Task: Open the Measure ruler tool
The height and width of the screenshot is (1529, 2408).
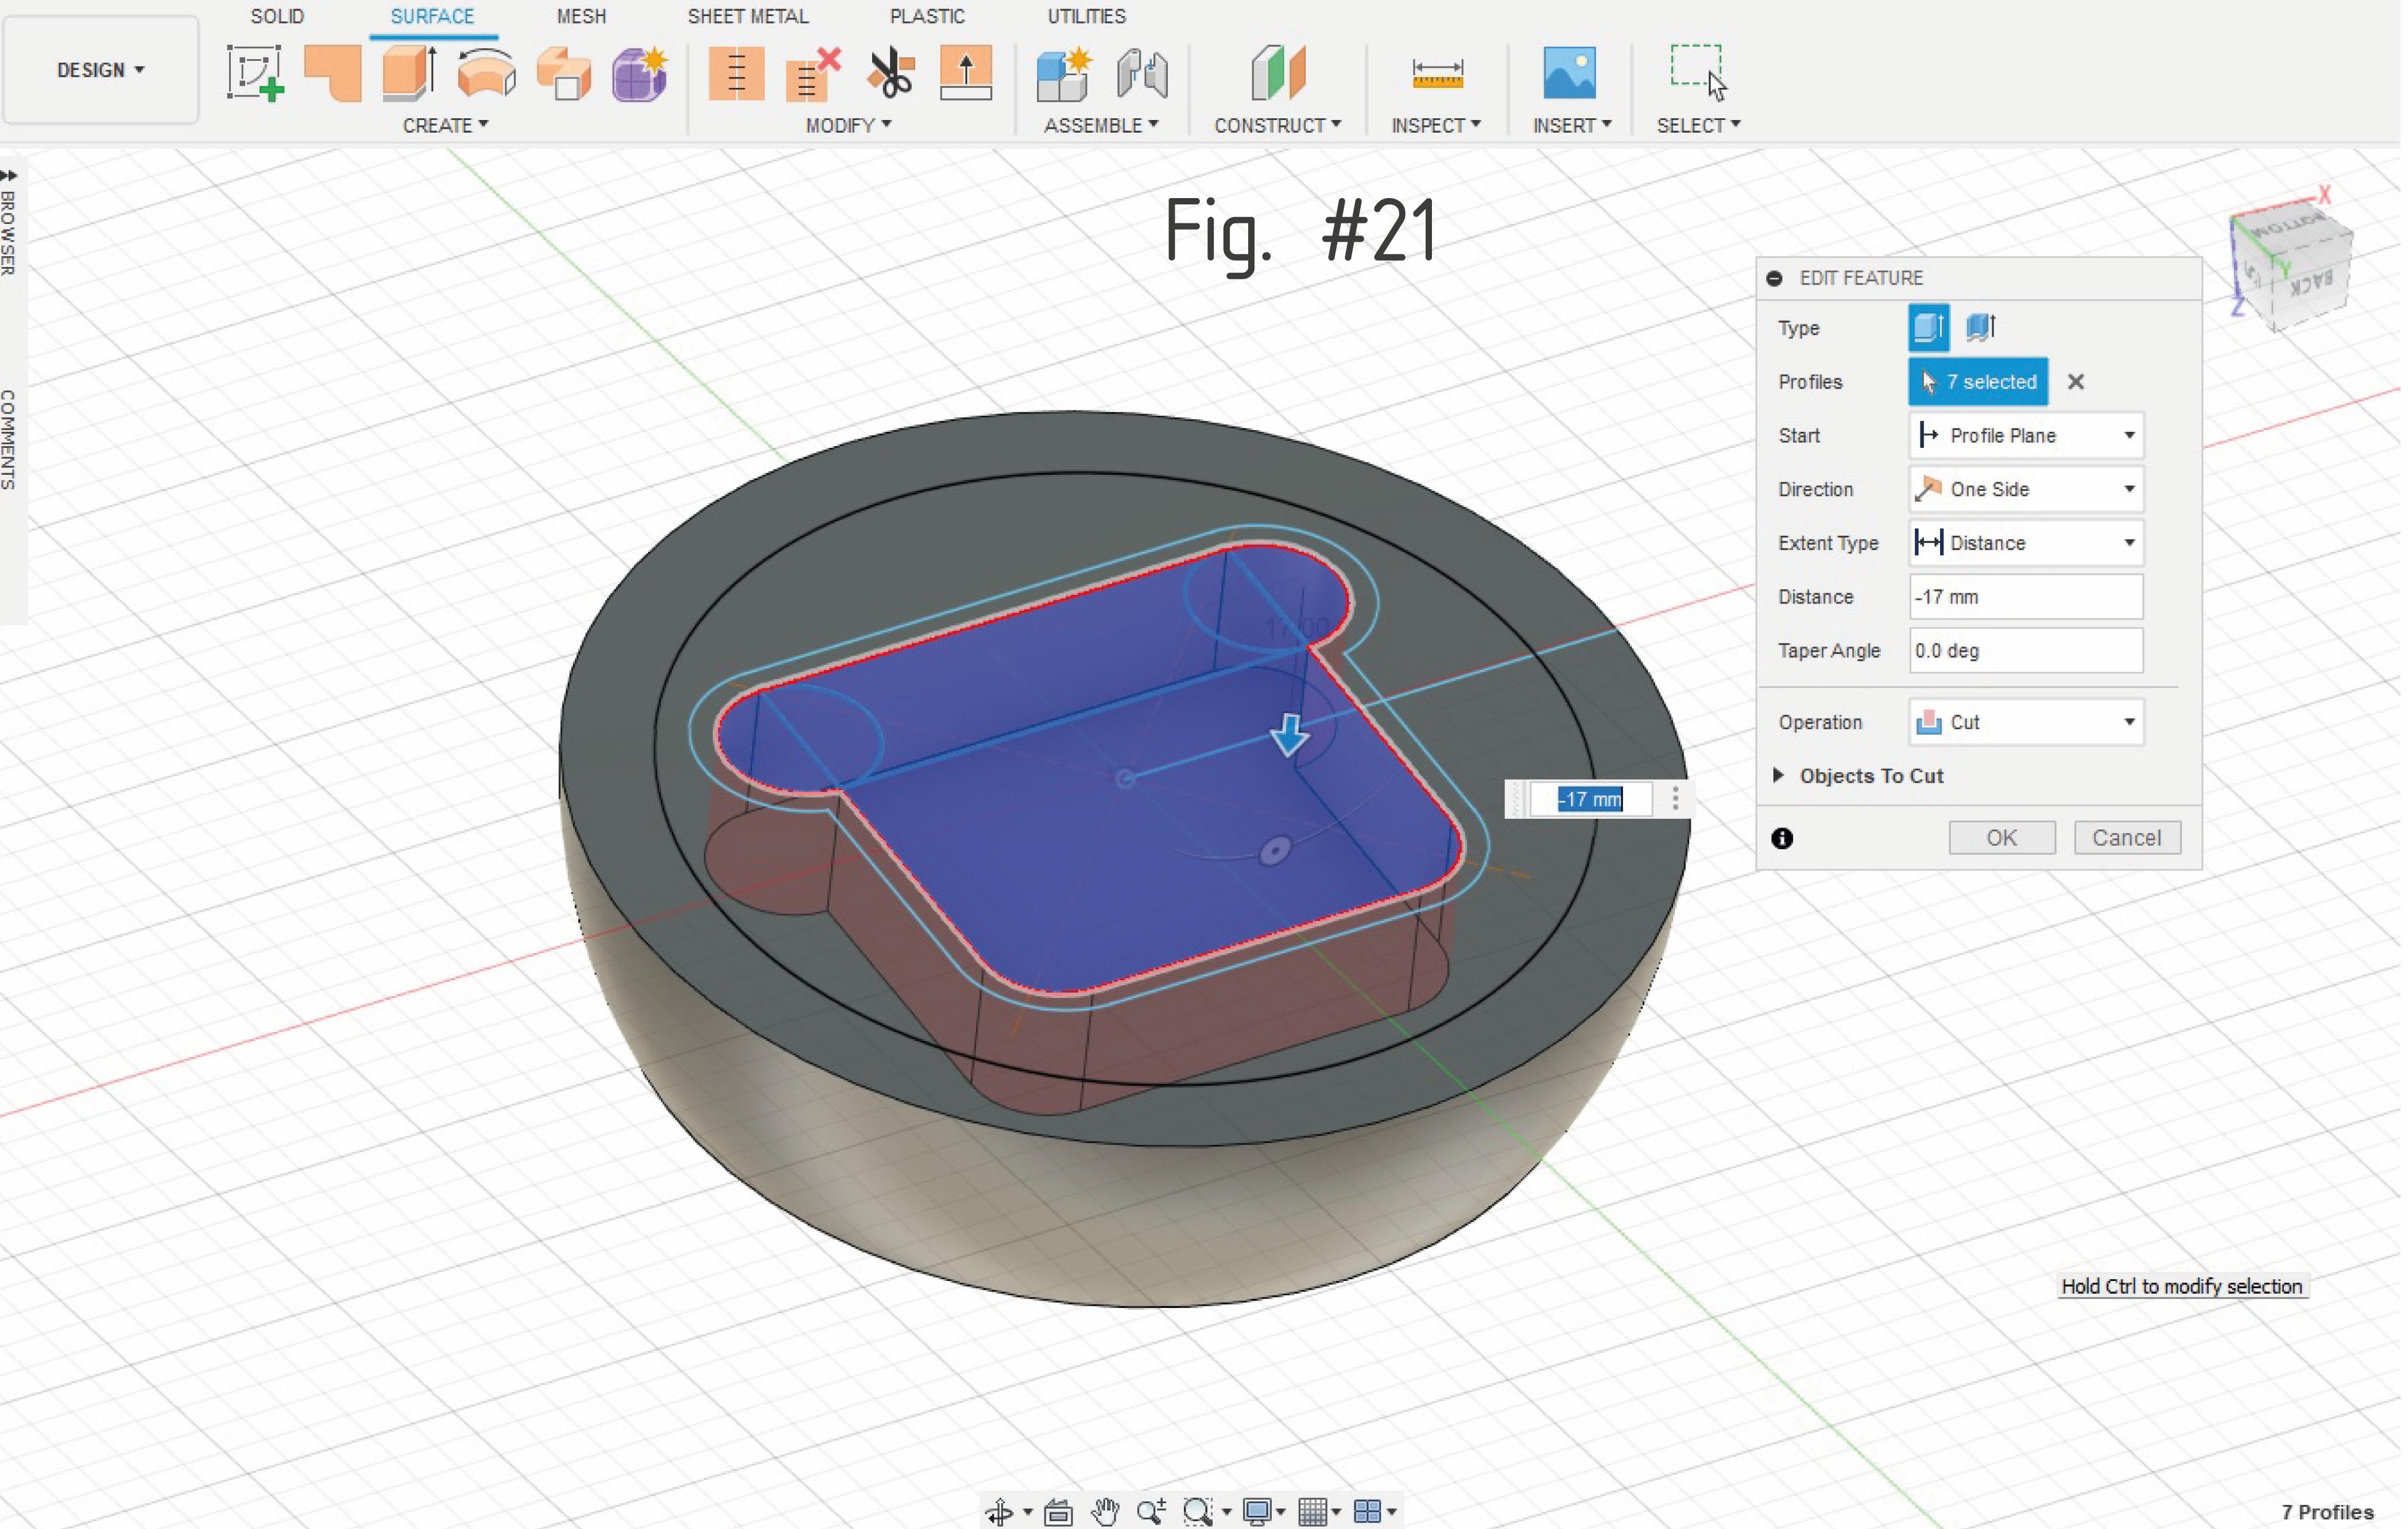Action: [1437, 74]
